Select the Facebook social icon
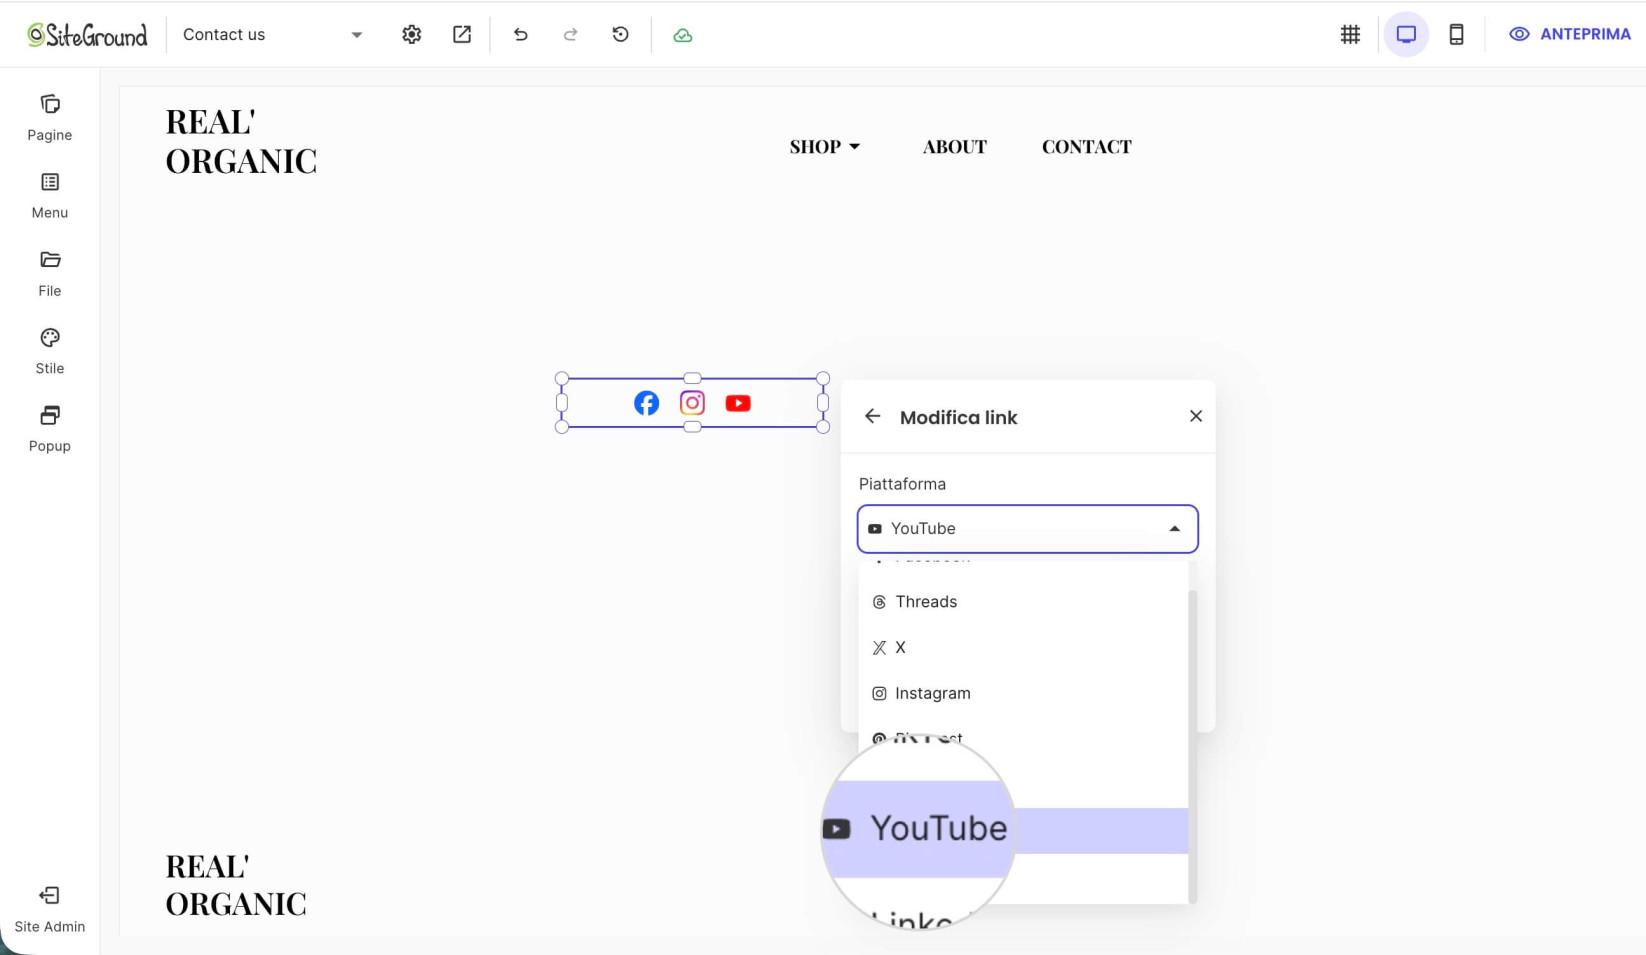Viewport: 1646px width, 955px height. (647, 403)
